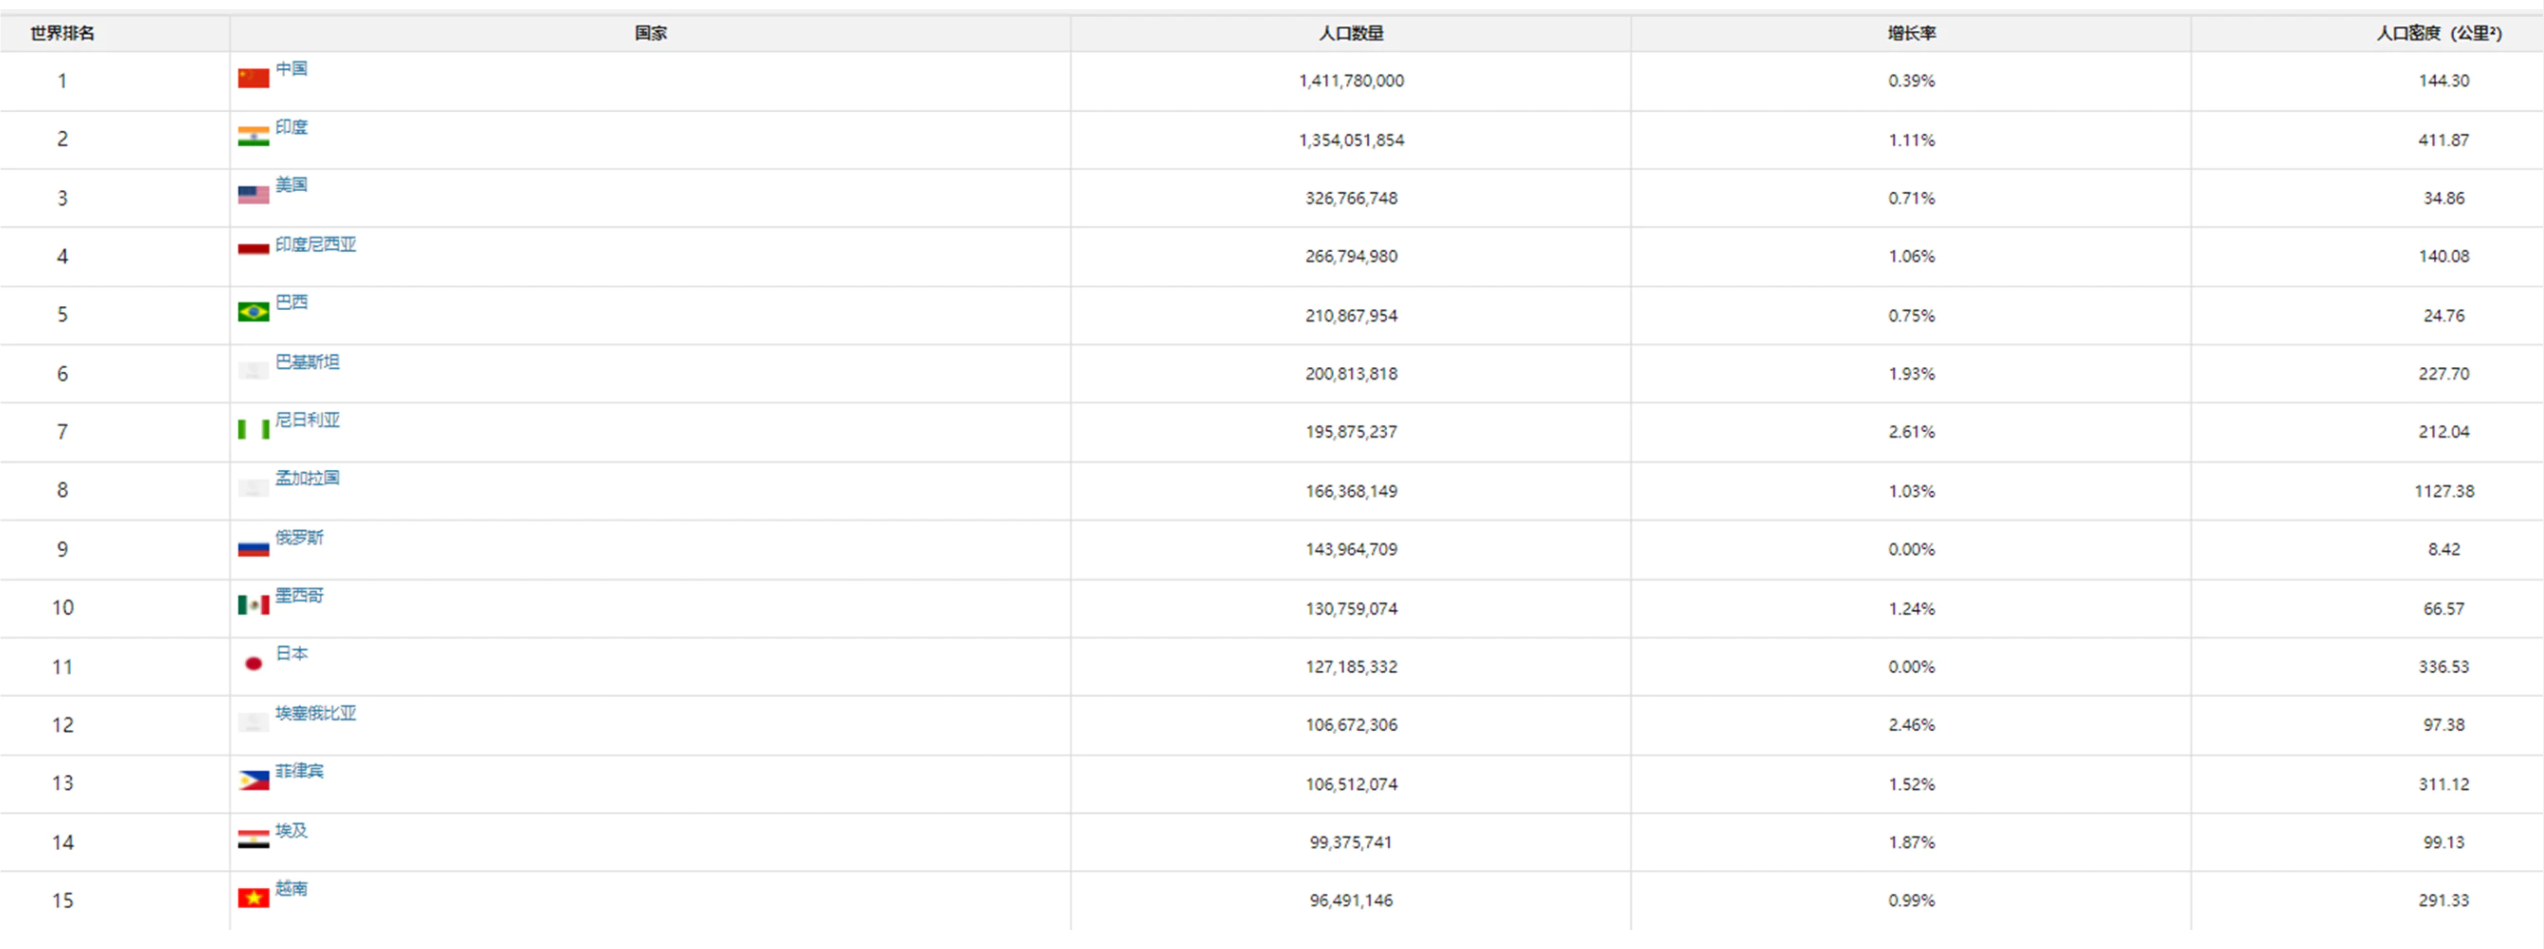Image resolution: width=2544 pixels, height=949 pixels.
Task: Open the 印度尼西亚 country link
Action: pyautogui.click(x=315, y=245)
